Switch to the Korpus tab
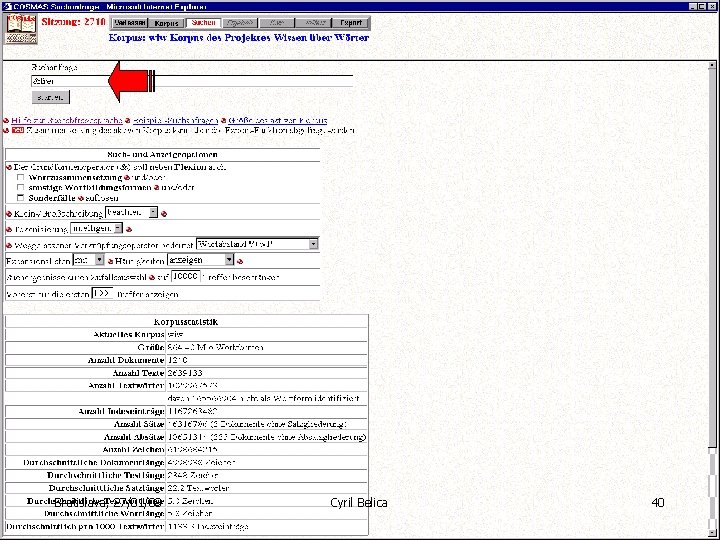The height and width of the screenshot is (540, 720). [166, 23]
